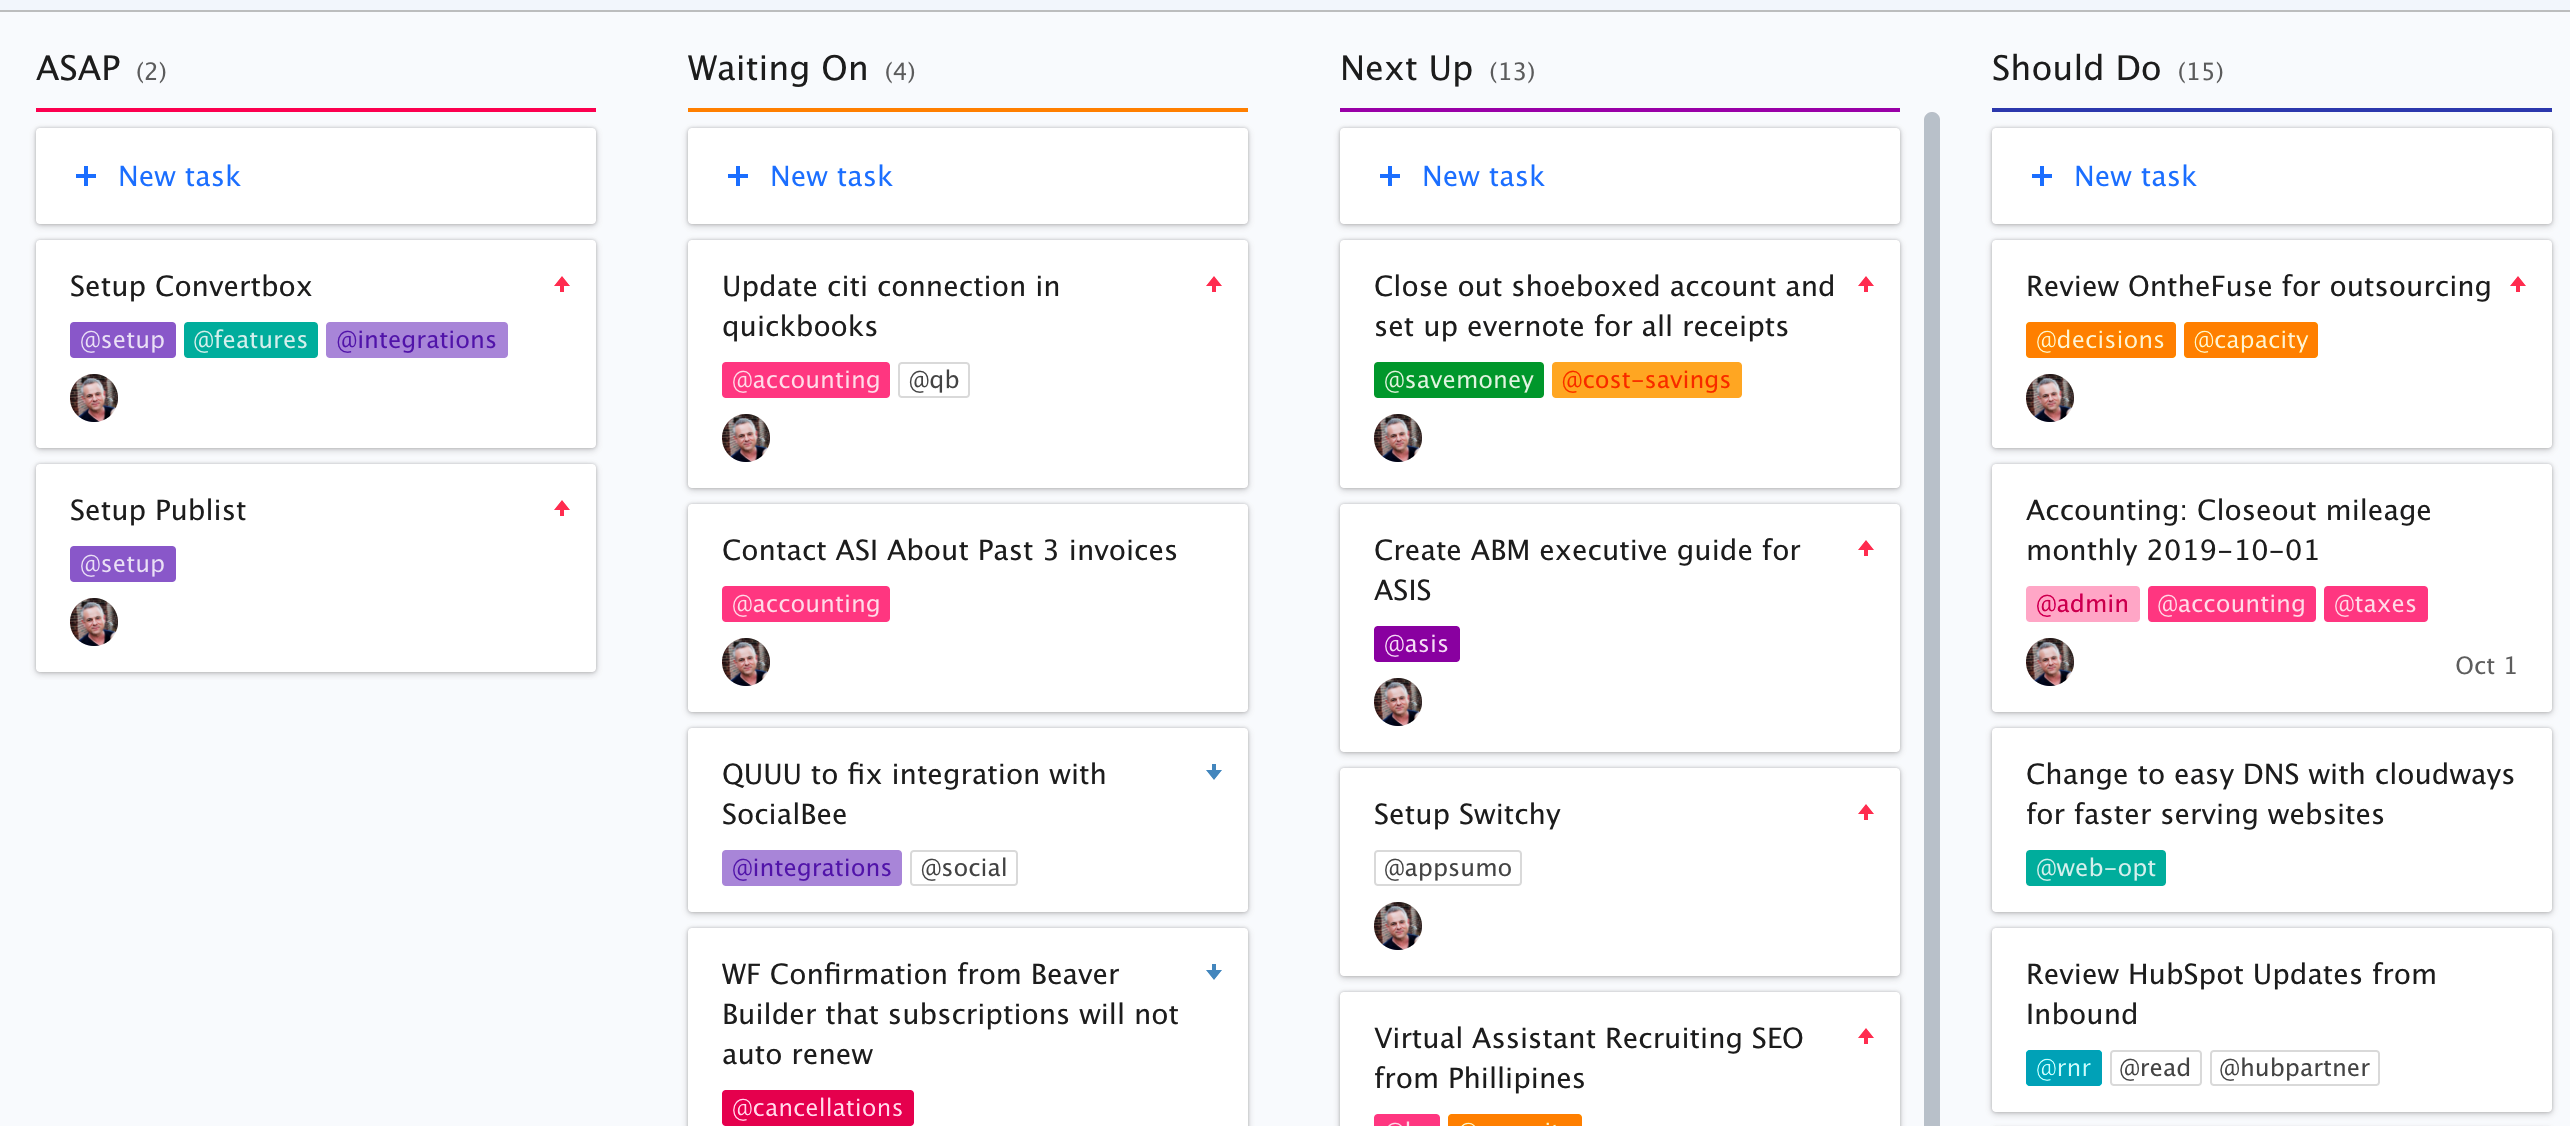Click plus icon in ASAP column
The height and width of the screenshot is (1126, 2570).
(x=87, y=176)
